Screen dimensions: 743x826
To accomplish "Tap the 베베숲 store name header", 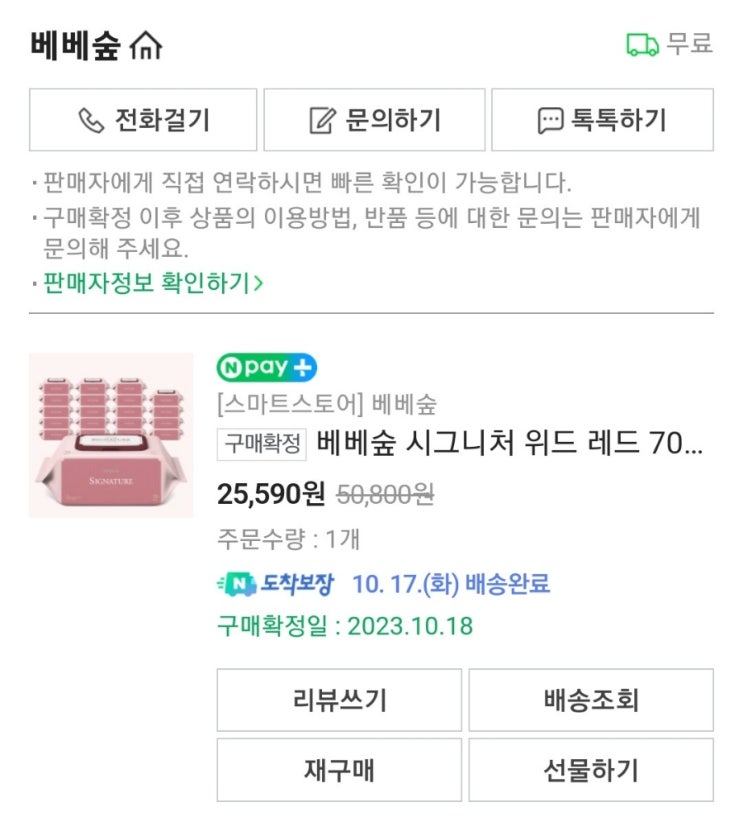I will [x=76, y=46].
